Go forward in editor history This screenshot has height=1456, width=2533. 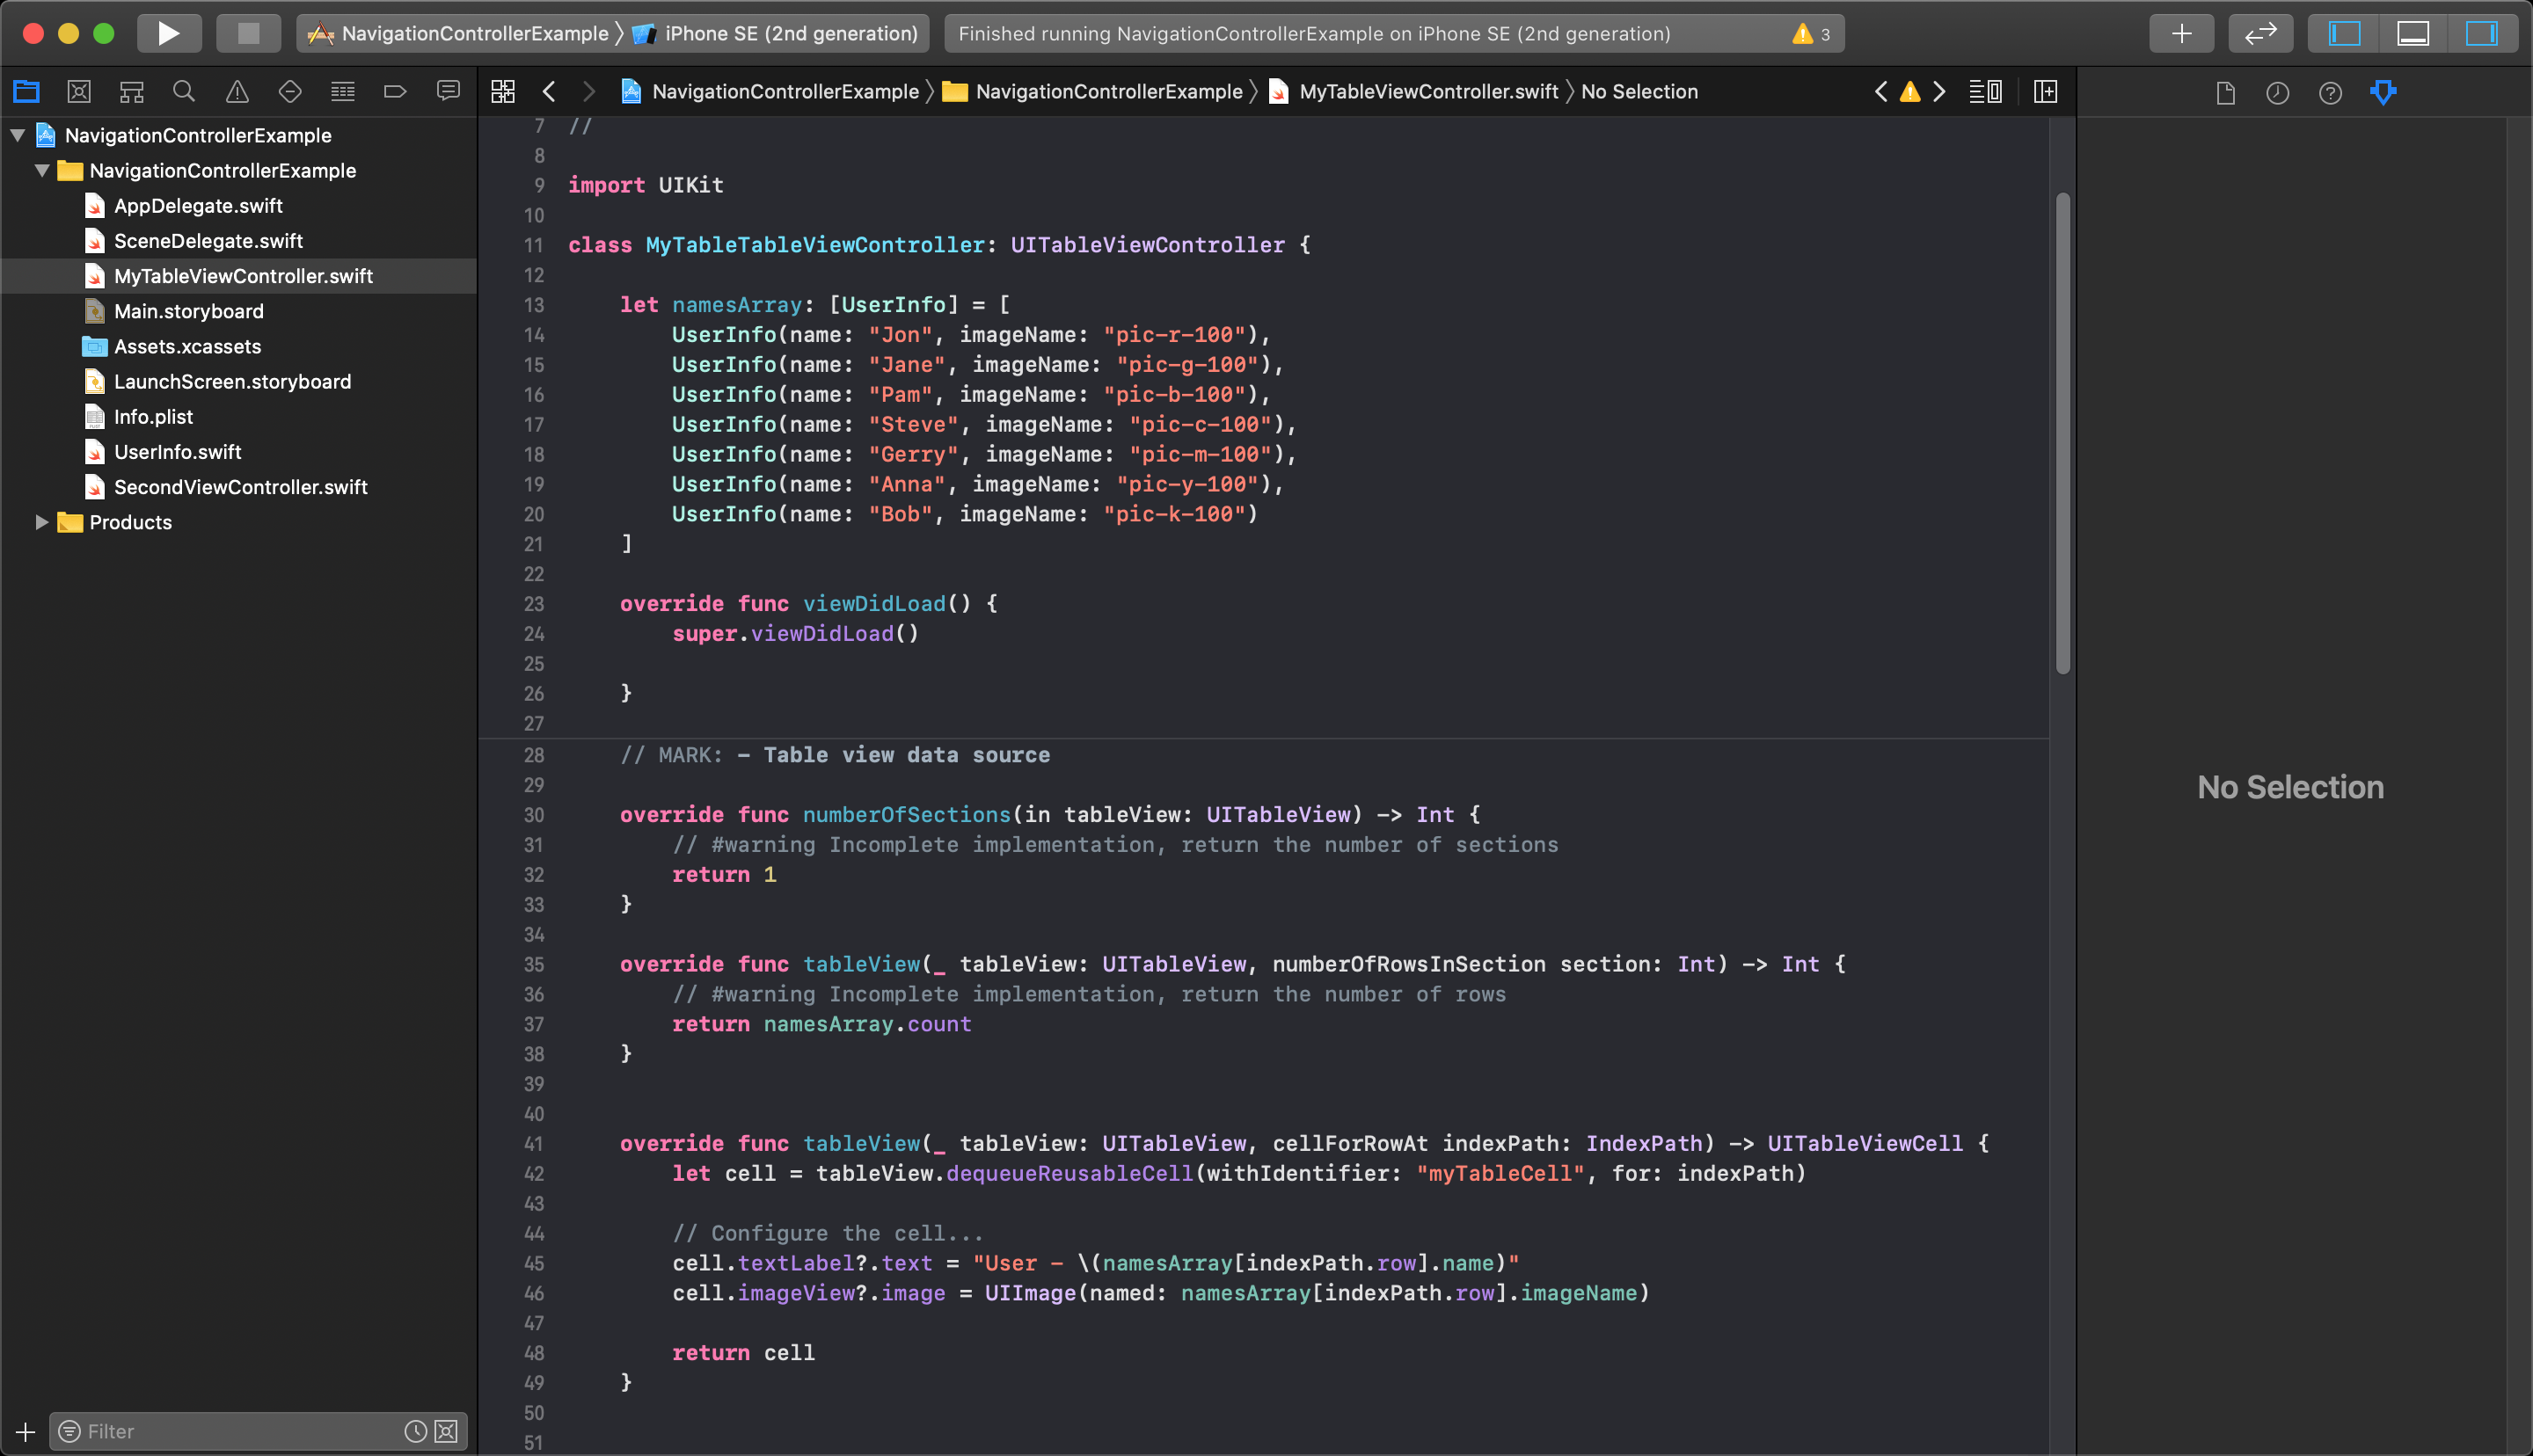coord(589,92)
